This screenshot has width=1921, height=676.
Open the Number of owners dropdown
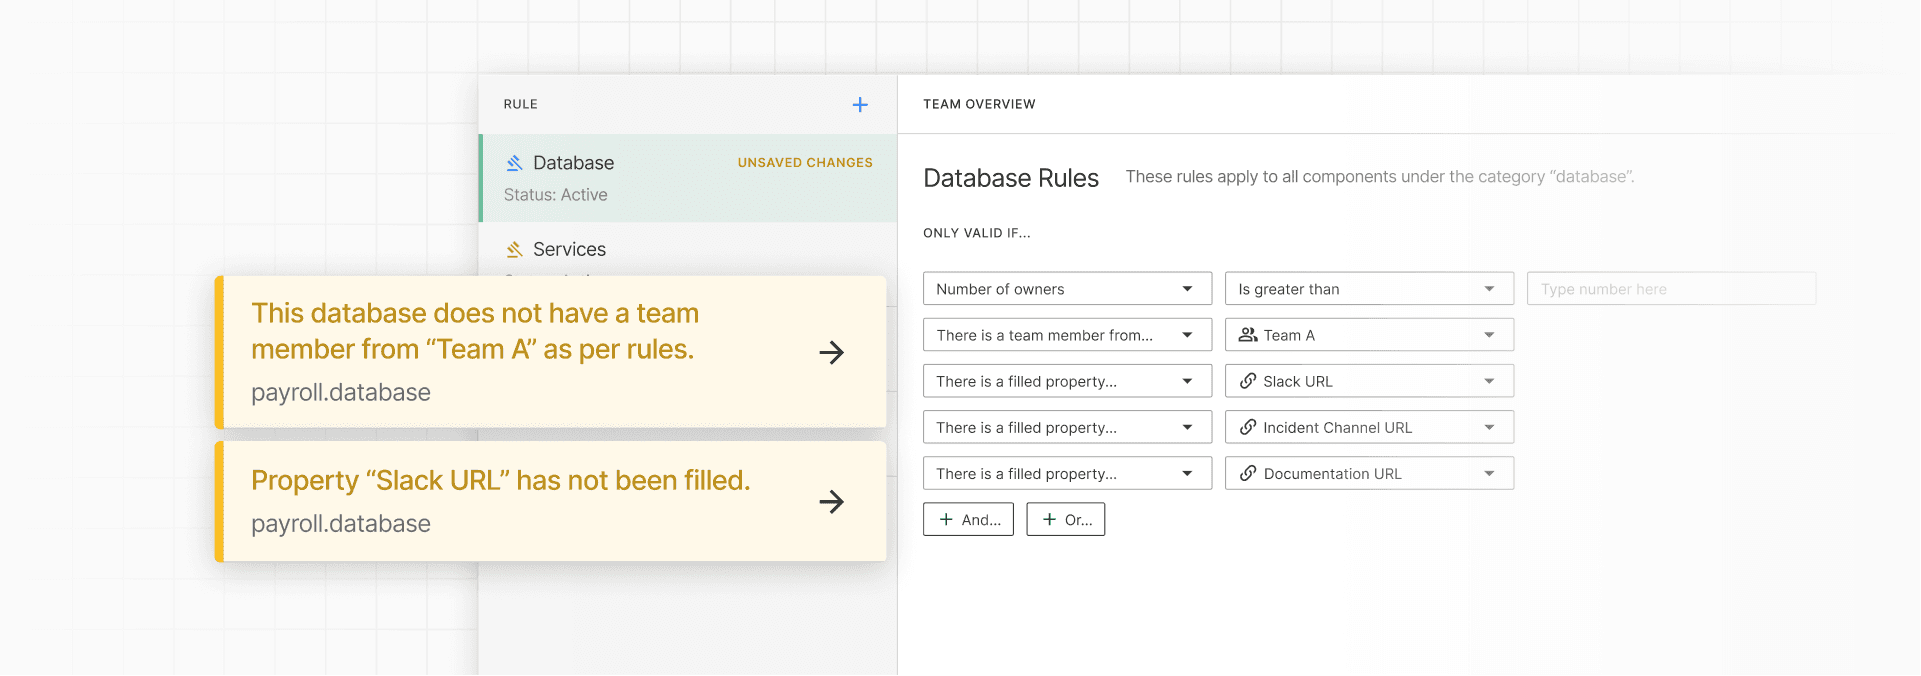click(1067, 289)
